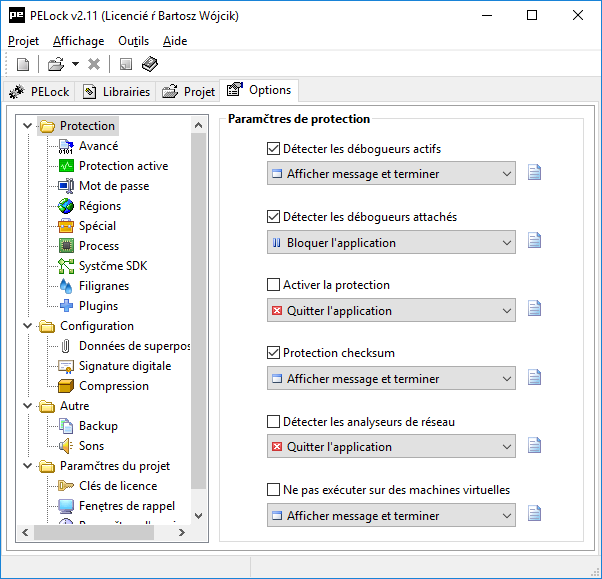602x579 pixels.
Task: Switch to the Projet tab
Action: click(x=188, y=92)
